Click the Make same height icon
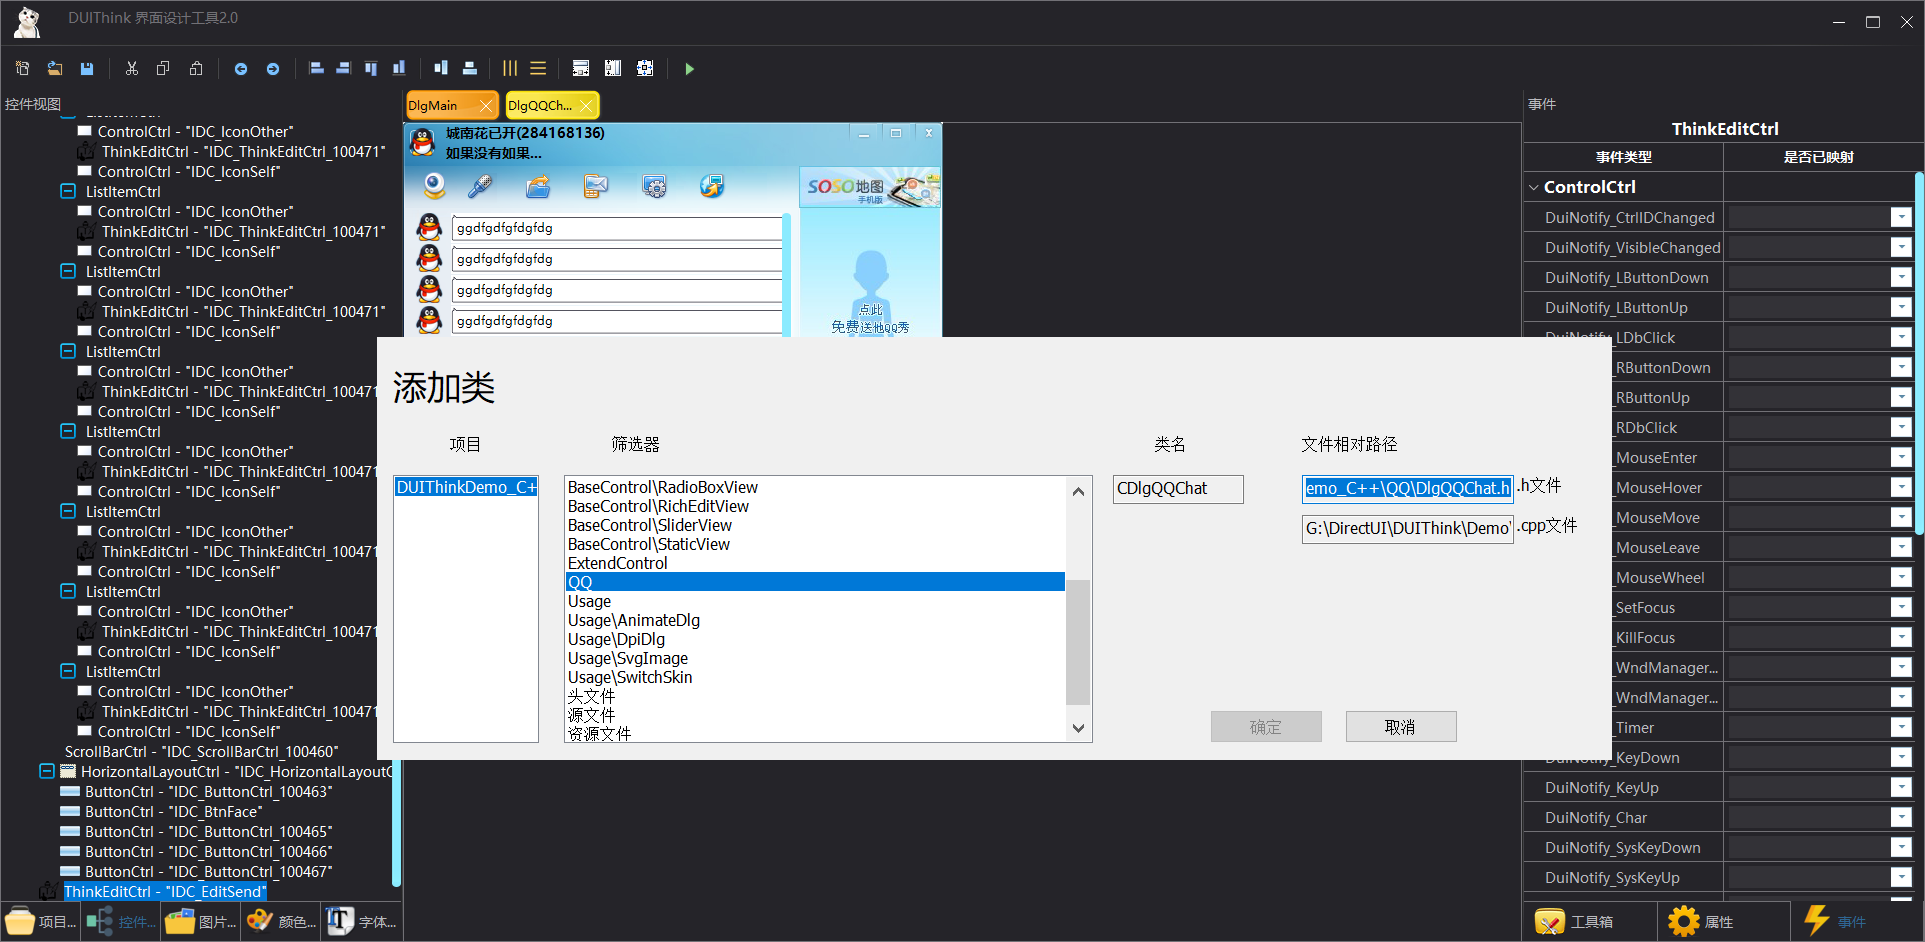 click(613, 68)
